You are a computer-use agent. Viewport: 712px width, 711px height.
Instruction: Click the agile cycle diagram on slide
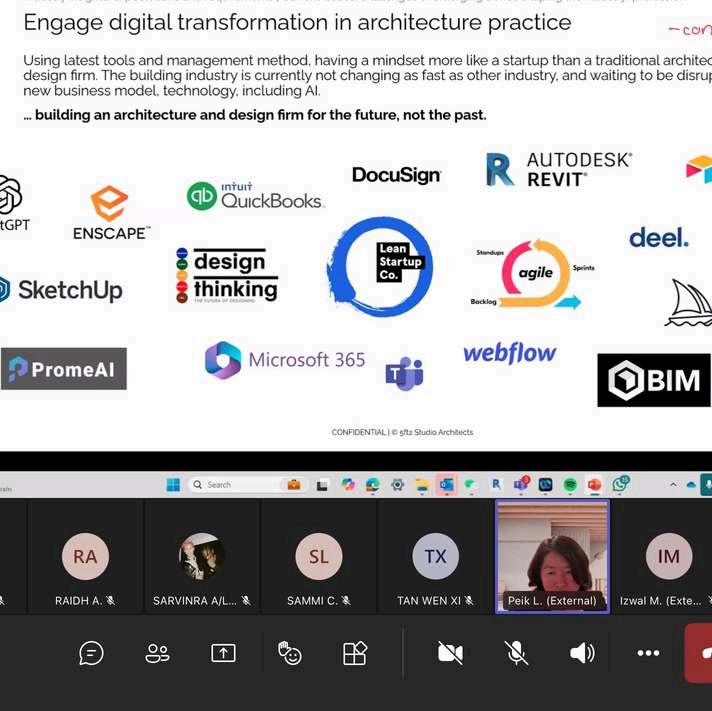532,274
